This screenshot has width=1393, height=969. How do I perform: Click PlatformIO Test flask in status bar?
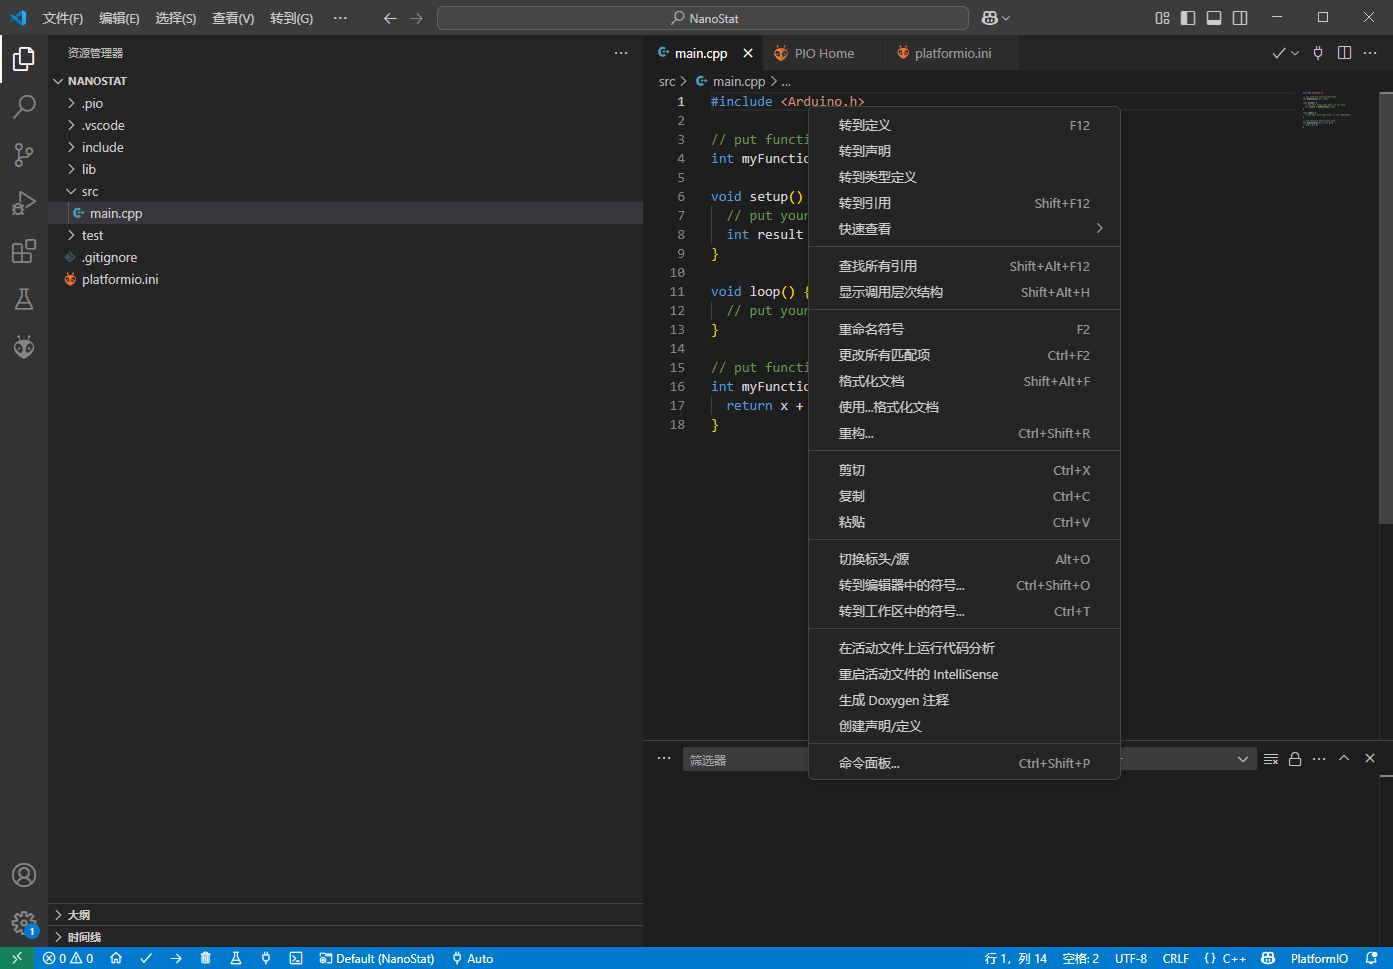[236, 958]
